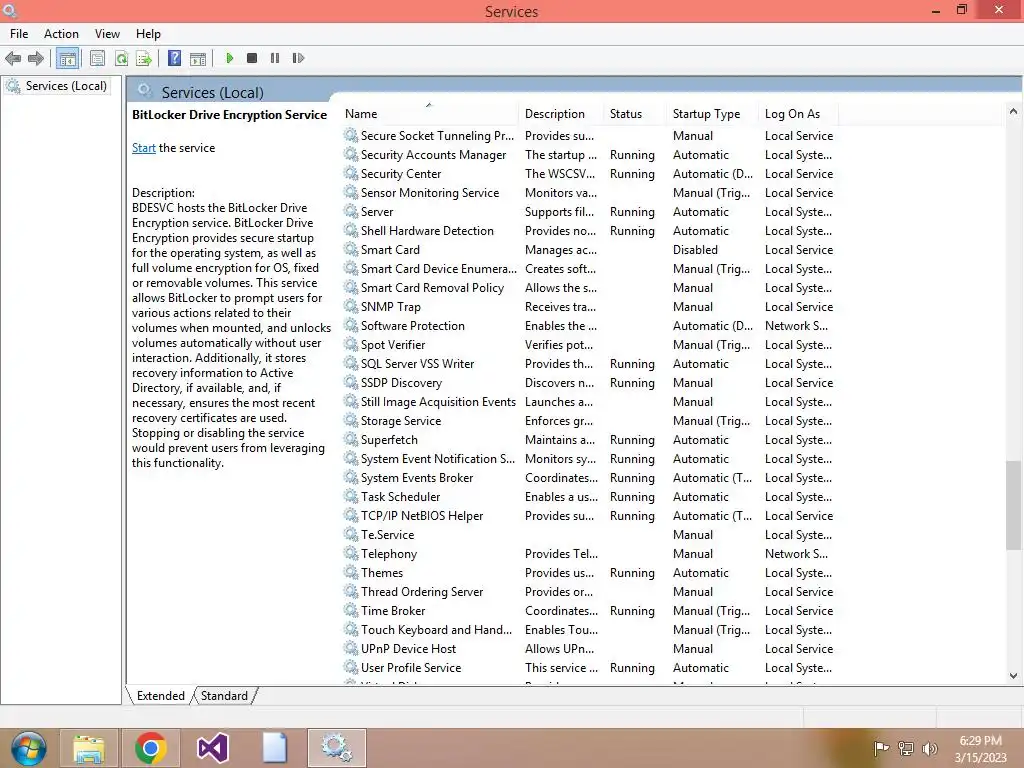Viewport: 1024px width, 768px height.
Task: Click the Start the service link
Action: click(x=144, y=148)
